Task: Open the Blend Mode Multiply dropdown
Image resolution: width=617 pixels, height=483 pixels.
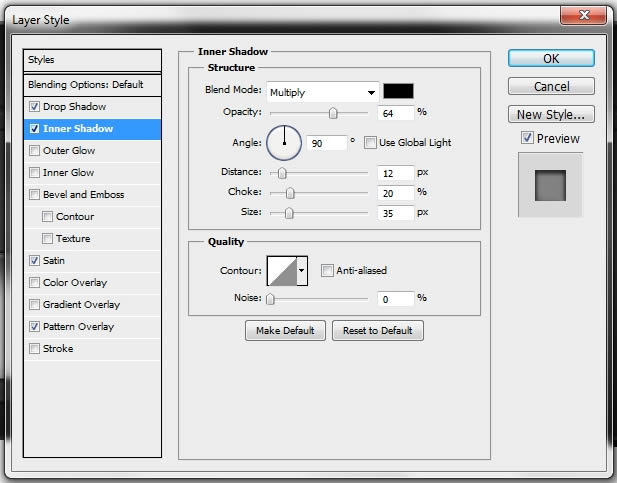Action: (323, 93)
